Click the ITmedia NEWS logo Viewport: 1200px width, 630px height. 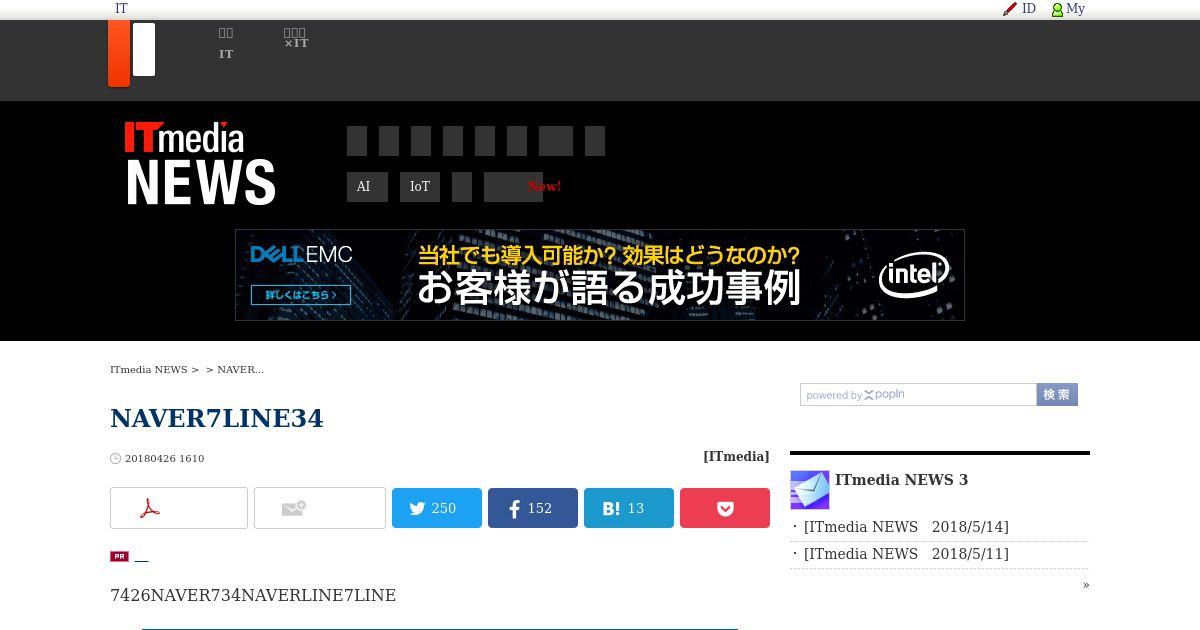pyautogui.click(x=200, y=164)
